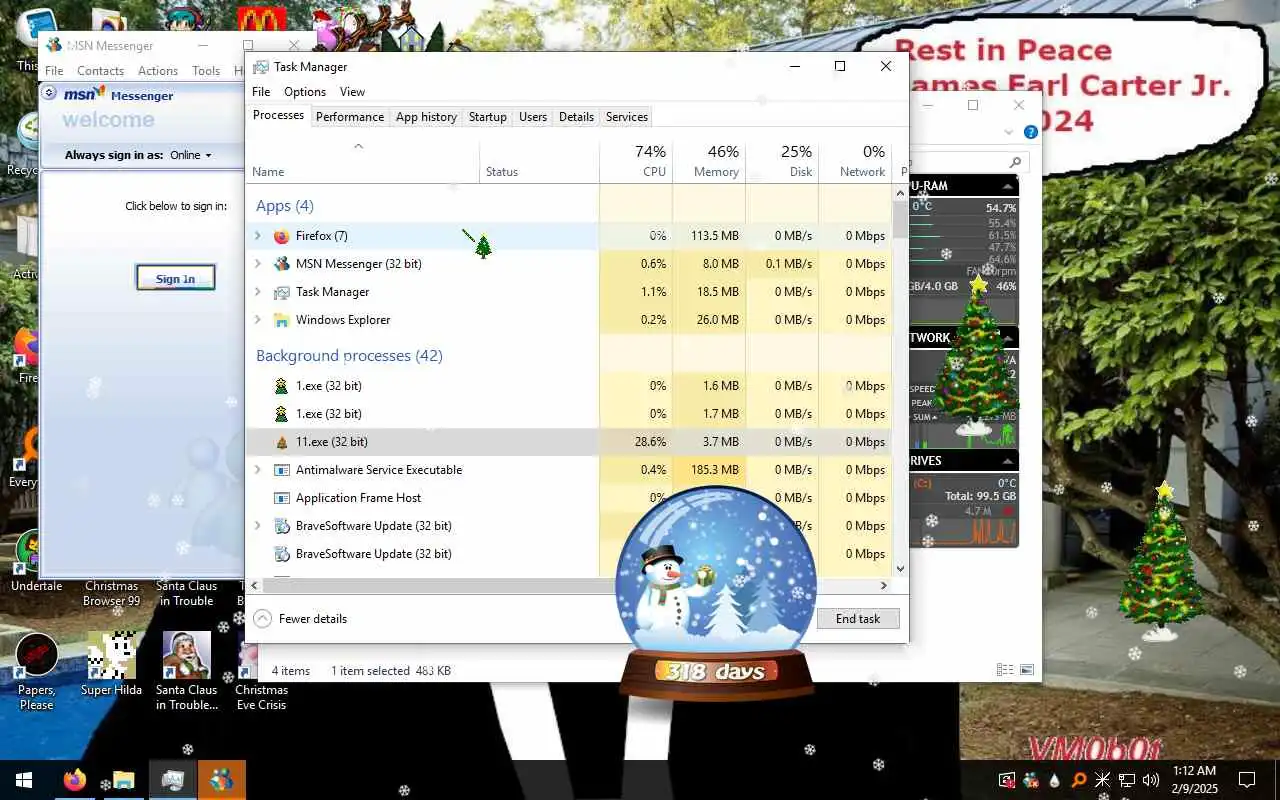Click the Firefox icon in the process list
1280x800 pixels.
[281, 236]
